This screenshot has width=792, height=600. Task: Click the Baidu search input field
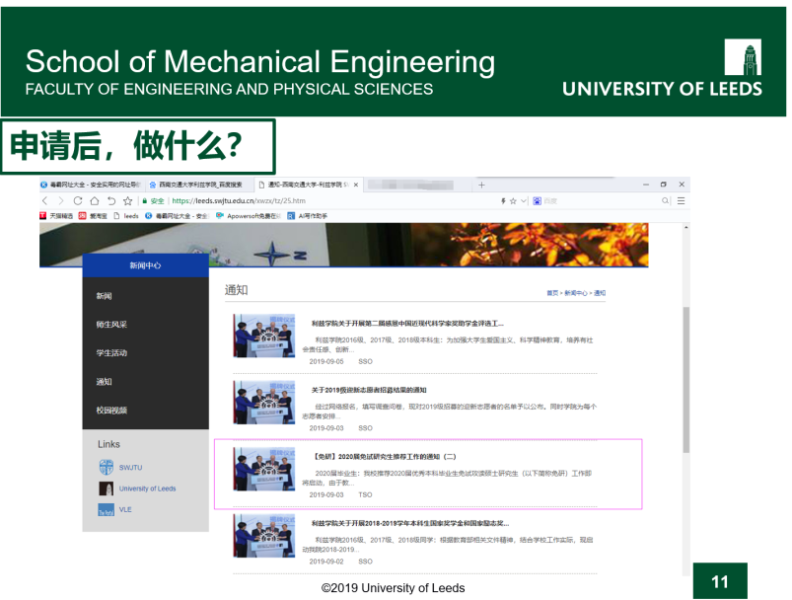click(x=601, y=201)
